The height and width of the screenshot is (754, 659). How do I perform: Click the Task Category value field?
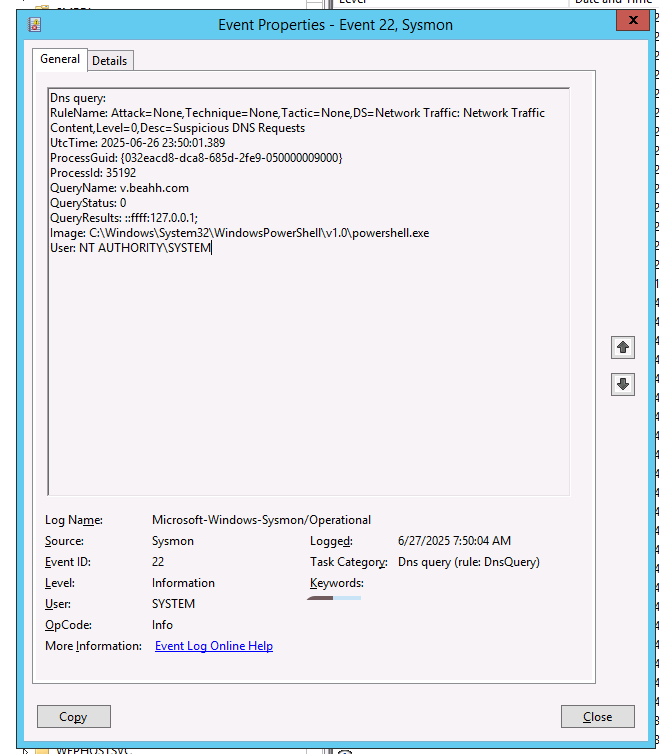[468, 562]
